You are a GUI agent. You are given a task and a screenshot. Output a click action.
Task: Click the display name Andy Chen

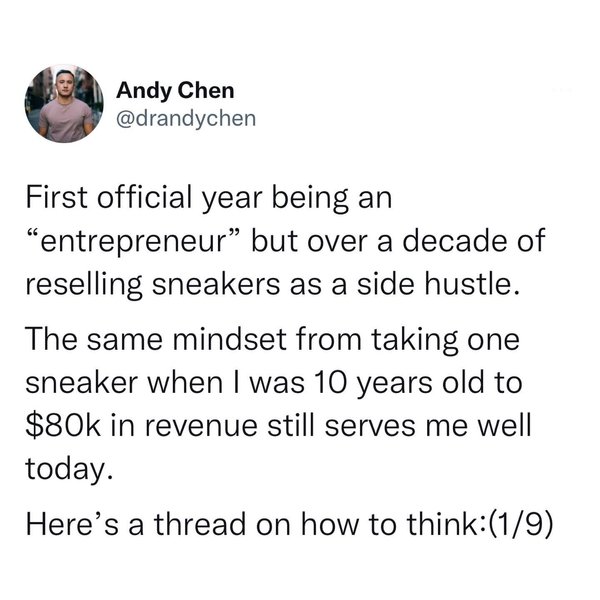point(175,91)
